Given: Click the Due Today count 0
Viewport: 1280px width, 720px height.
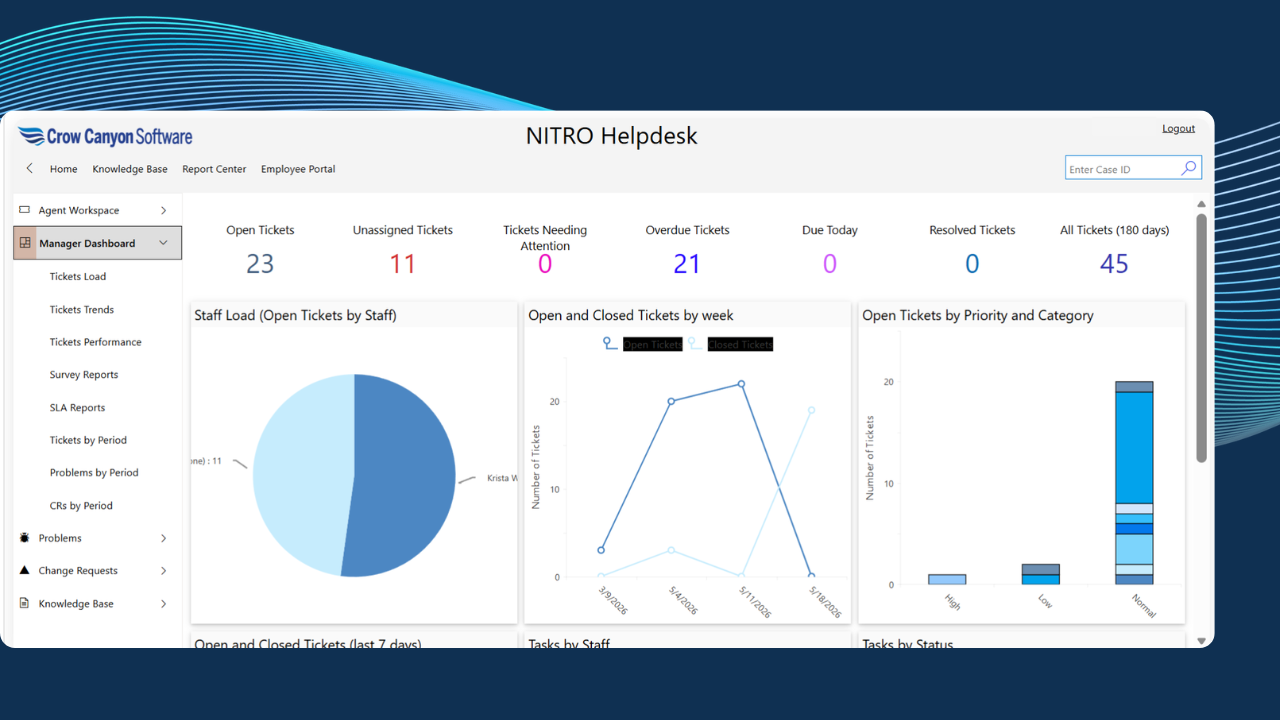Looking at the screenshot, I should coord(829,264).
